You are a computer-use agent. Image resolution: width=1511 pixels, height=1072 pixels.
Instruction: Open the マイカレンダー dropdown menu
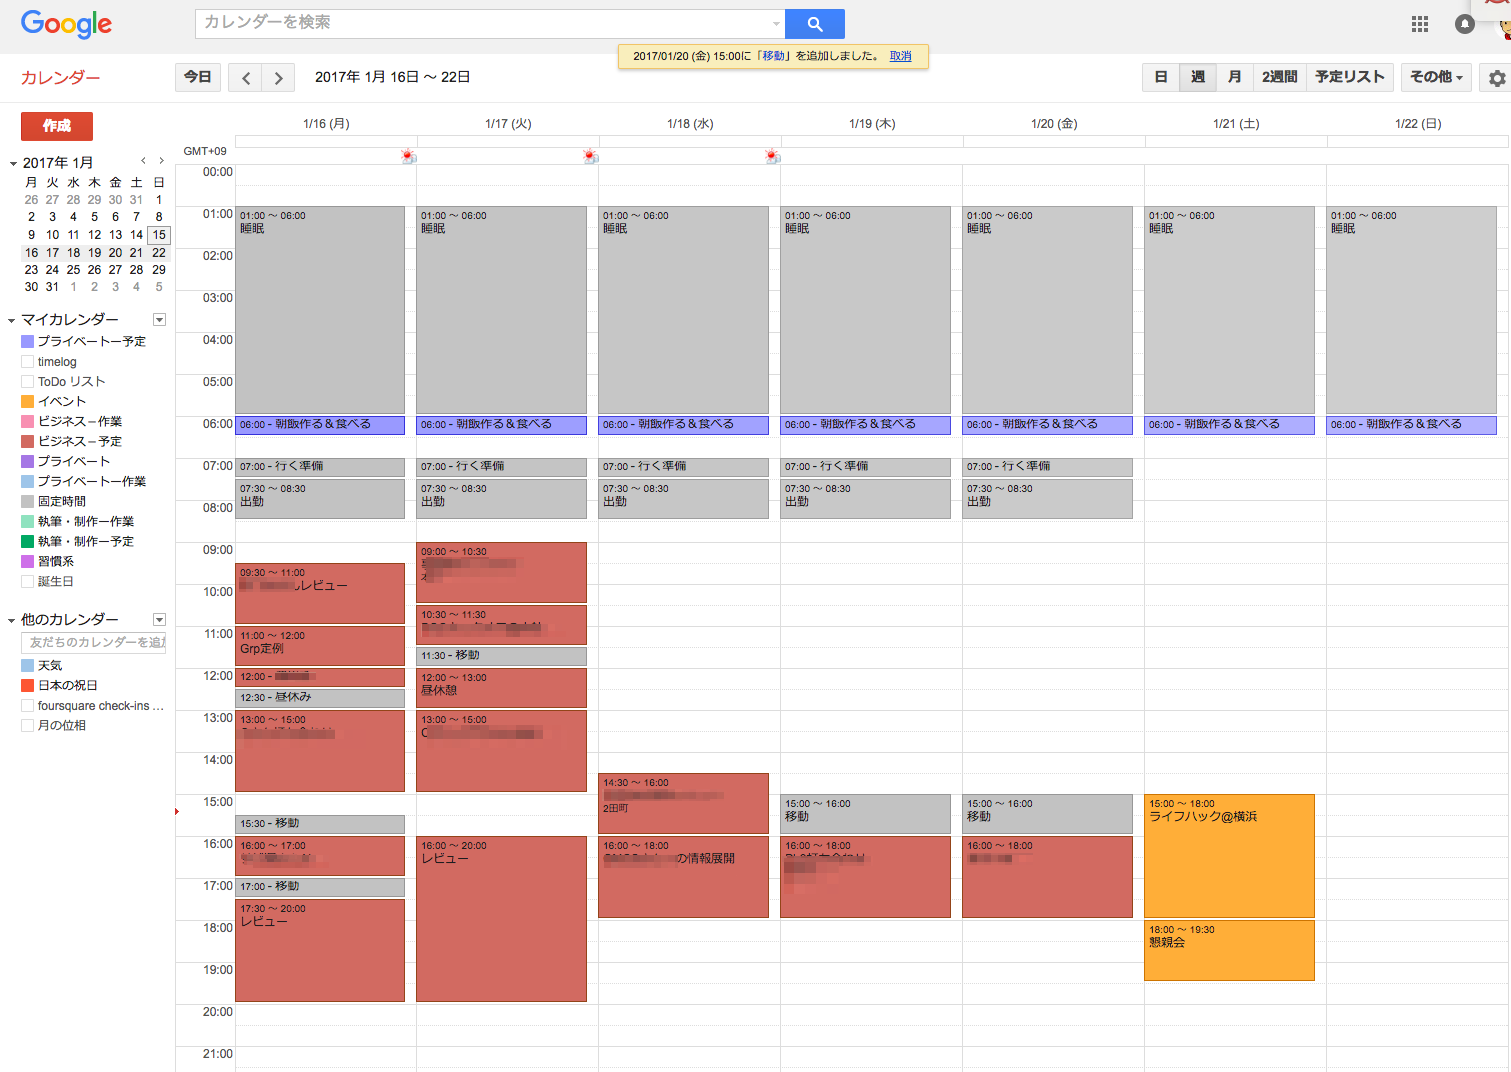[x=159, y=320]
